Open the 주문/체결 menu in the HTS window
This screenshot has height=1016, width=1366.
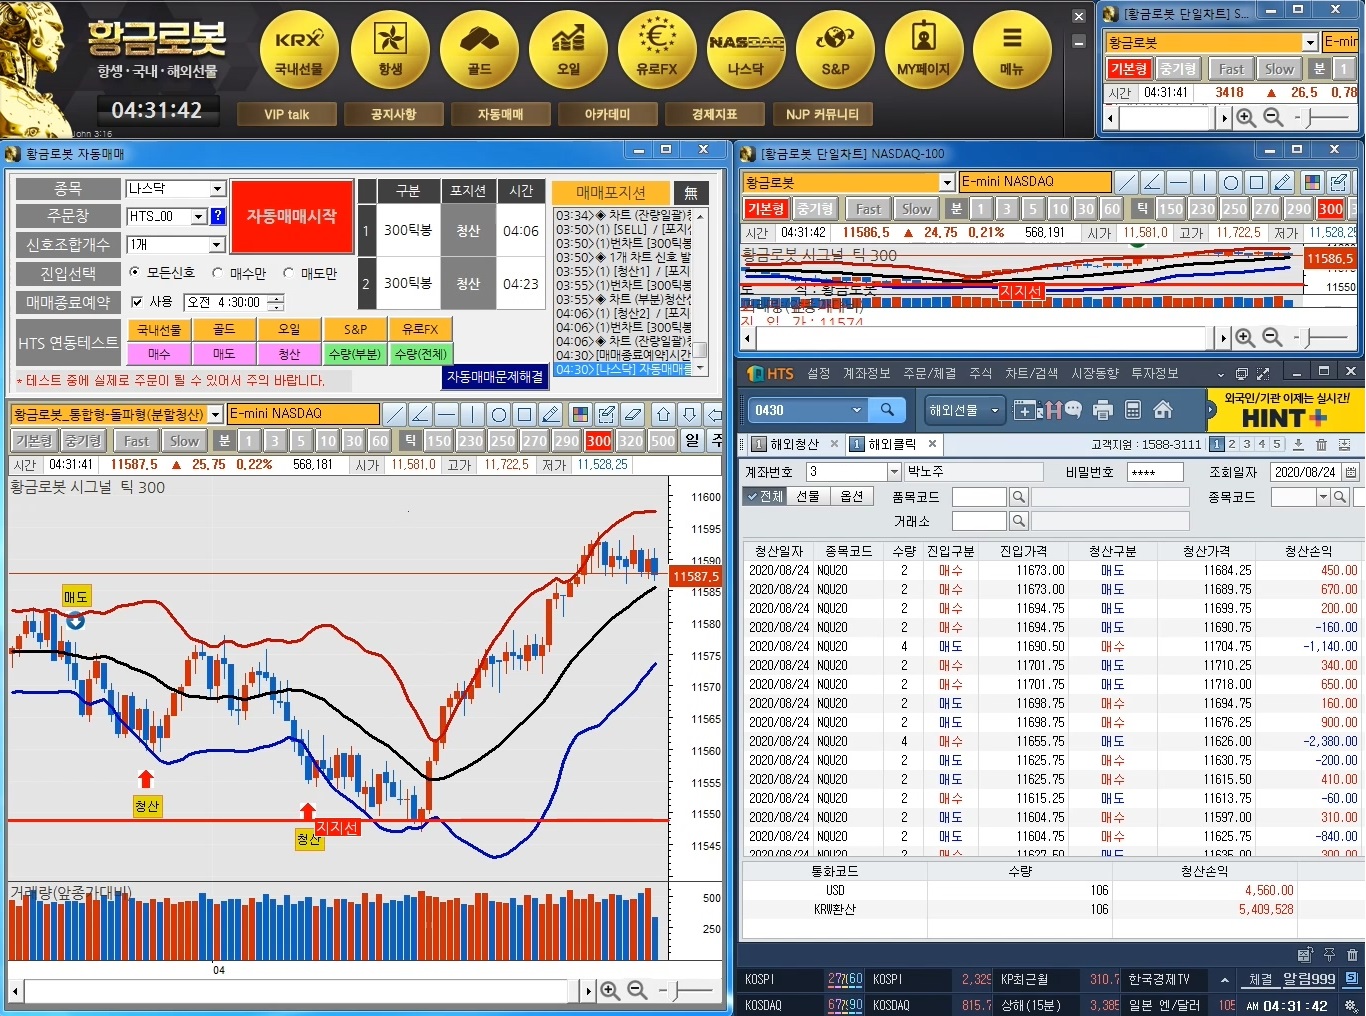point(930,373)
